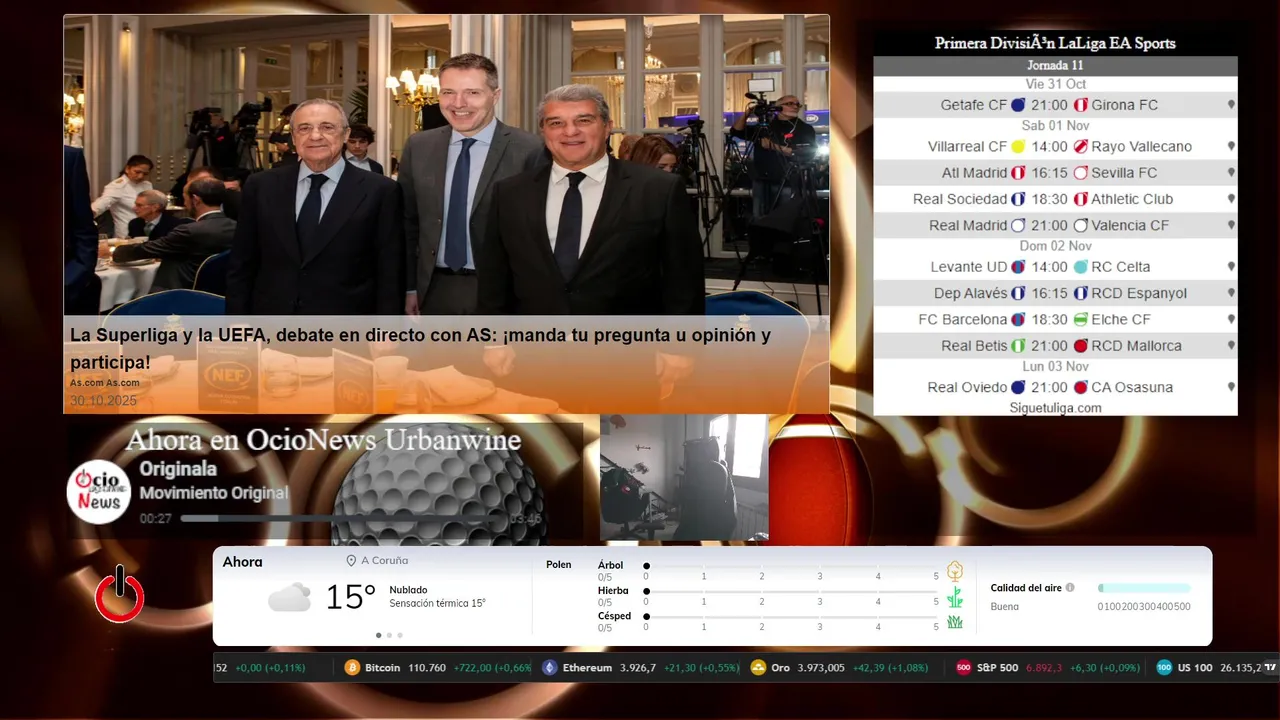This screenshot has height=720, width=1280.
Task: Click the Getafe CF team badge
Action: (1018, 105)
